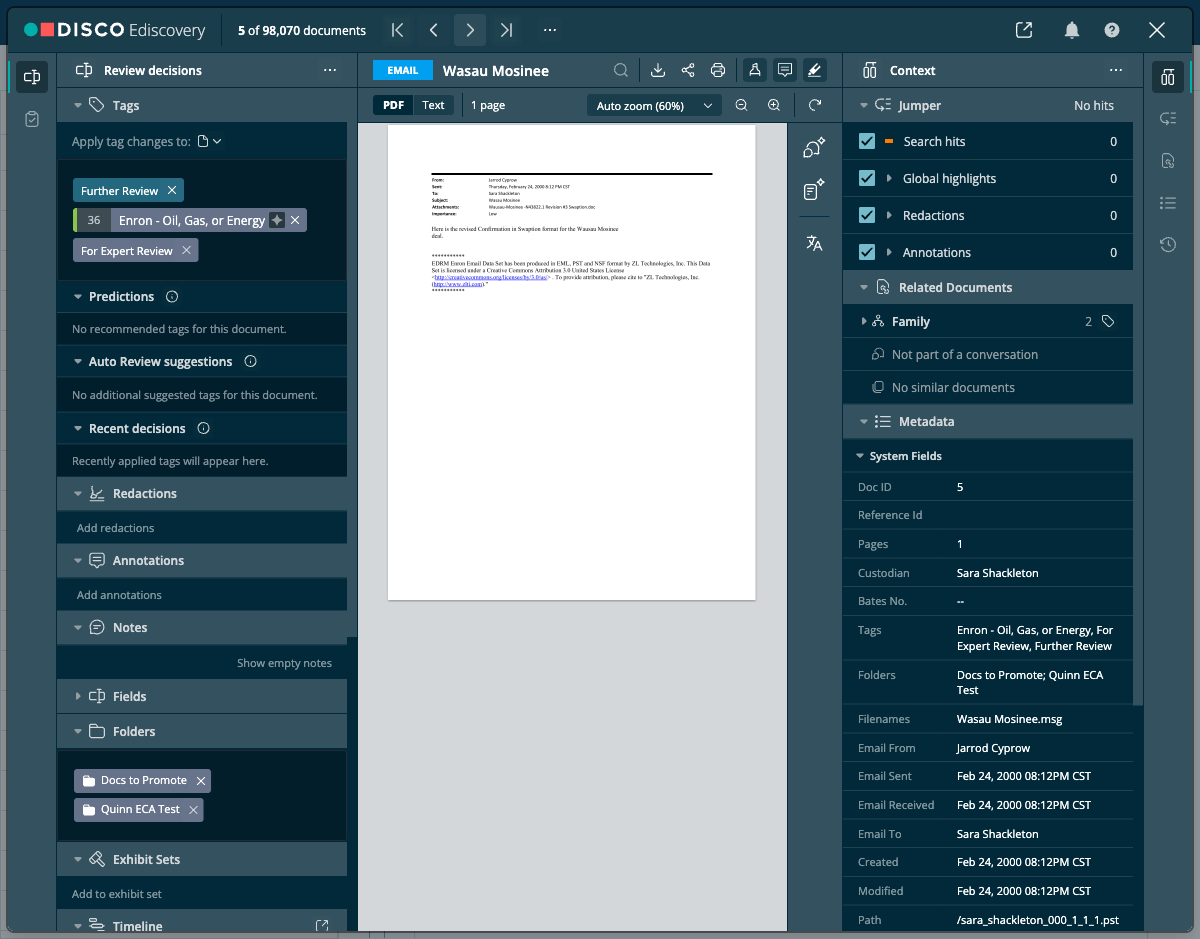1200x939 pixels.
Task: Print the document
Action: [x=718, y=70]
